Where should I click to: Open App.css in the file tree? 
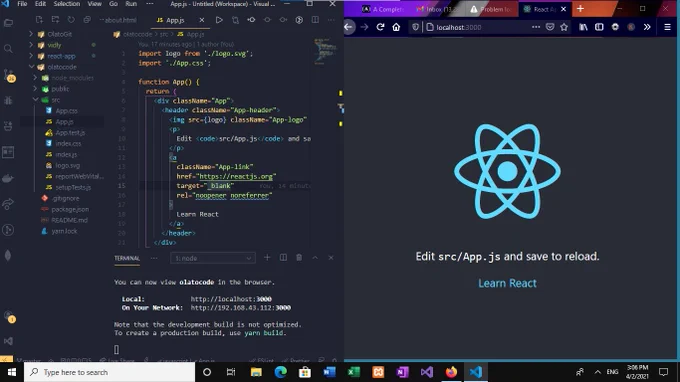coord(66,111)
